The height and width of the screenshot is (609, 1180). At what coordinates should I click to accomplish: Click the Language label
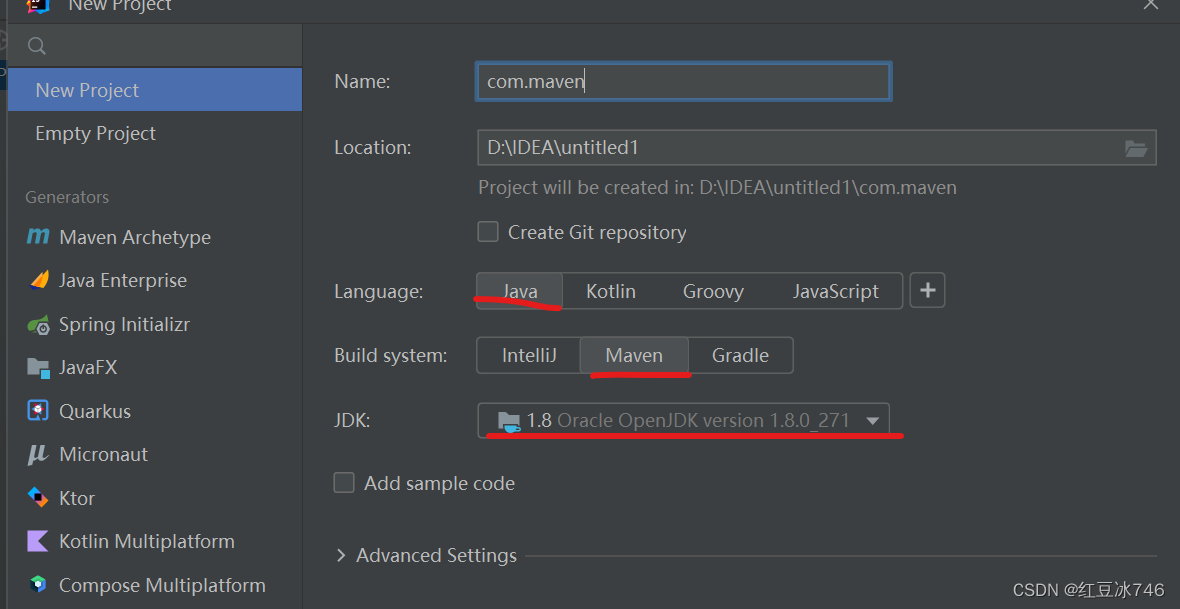[x=379, y=291]
